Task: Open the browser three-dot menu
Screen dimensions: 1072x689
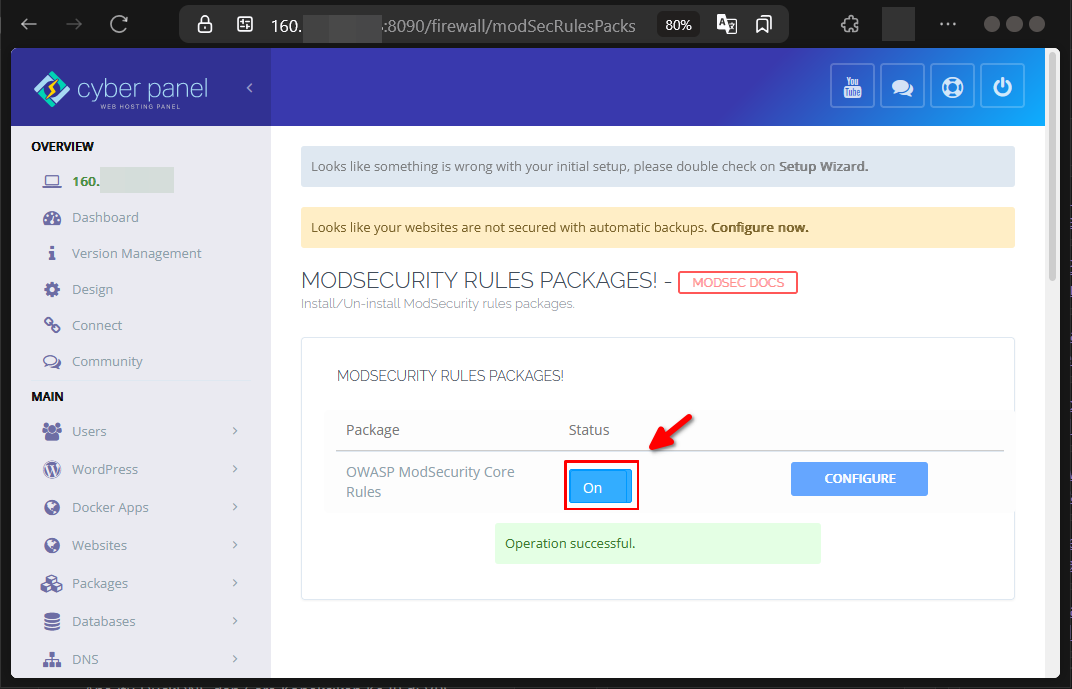Action: click(948, 25)
